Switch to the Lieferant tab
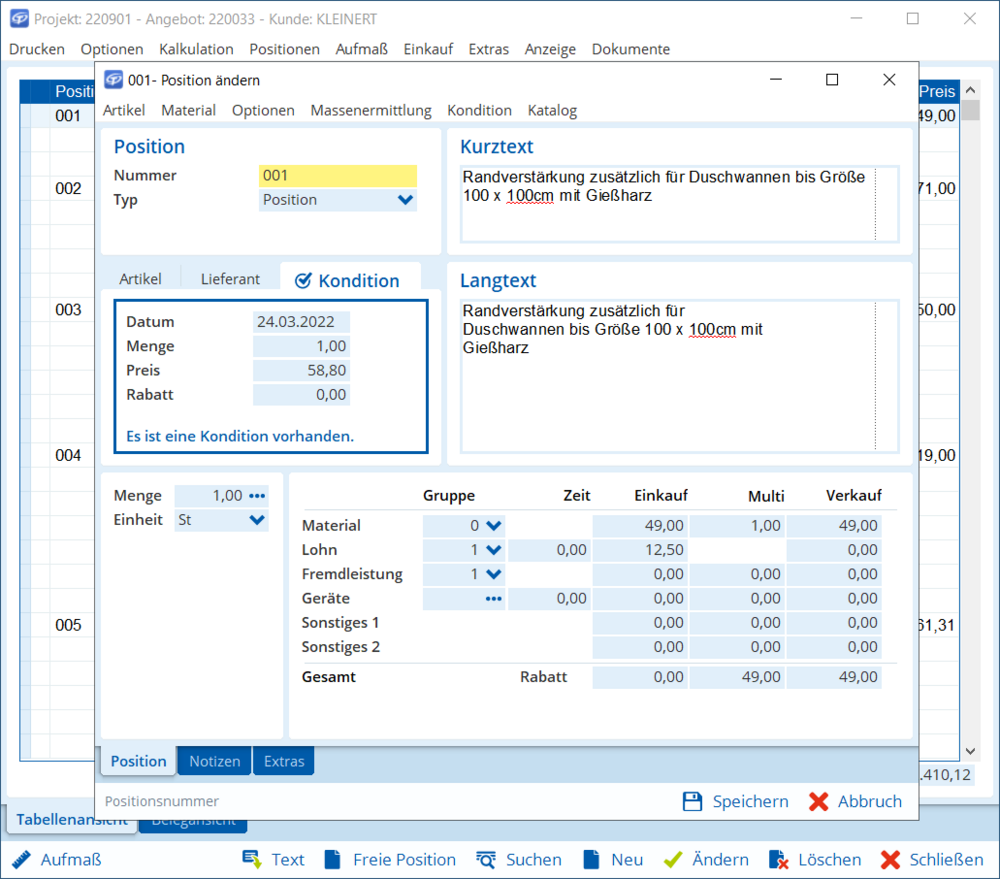This screenshot has height=879, width=1000. tap(230, 279)
